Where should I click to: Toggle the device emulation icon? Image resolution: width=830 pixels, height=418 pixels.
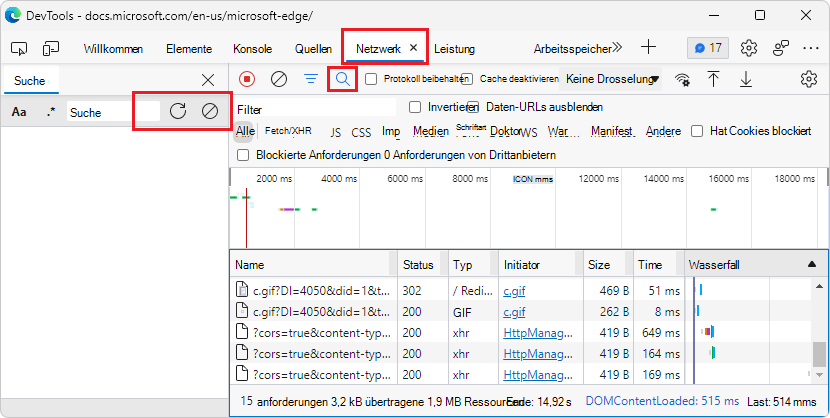pos(51,49)
